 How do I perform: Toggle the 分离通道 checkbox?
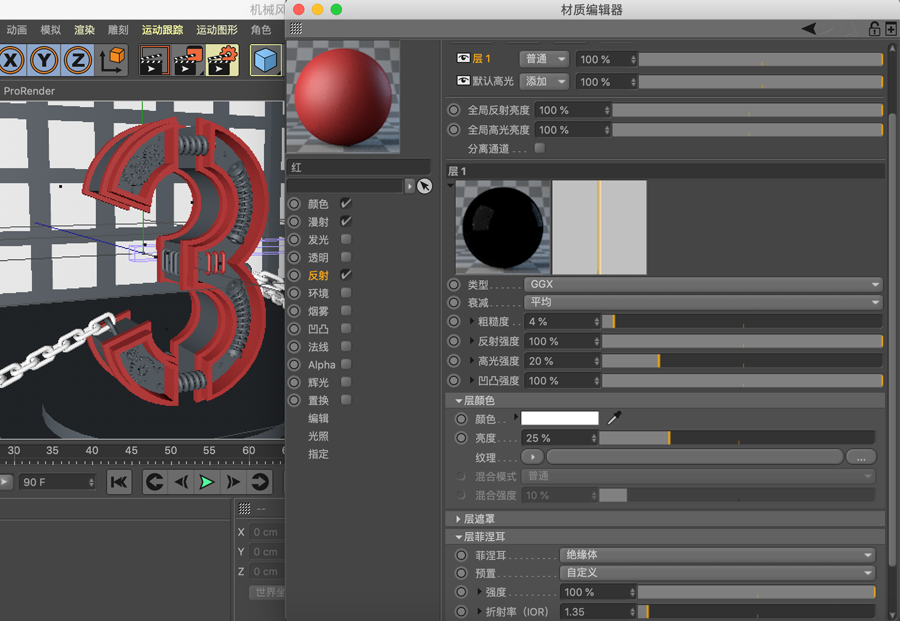(538, 147)
